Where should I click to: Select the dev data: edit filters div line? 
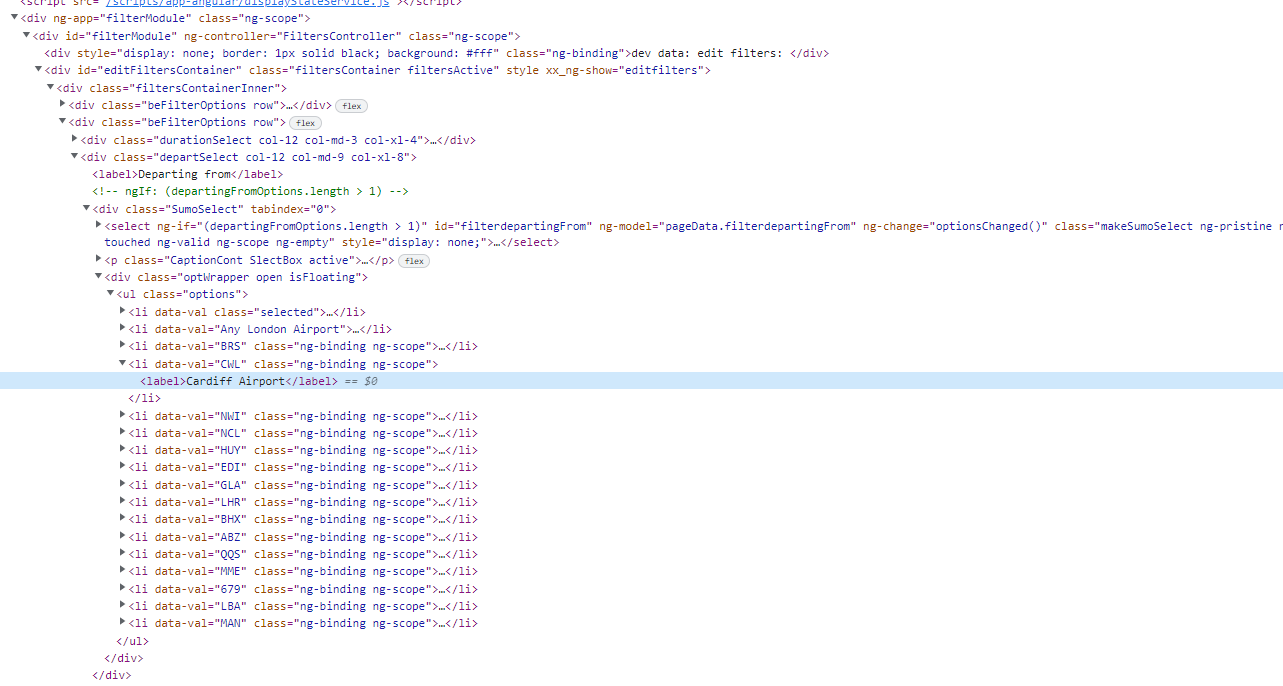click(x=436, y=53)
